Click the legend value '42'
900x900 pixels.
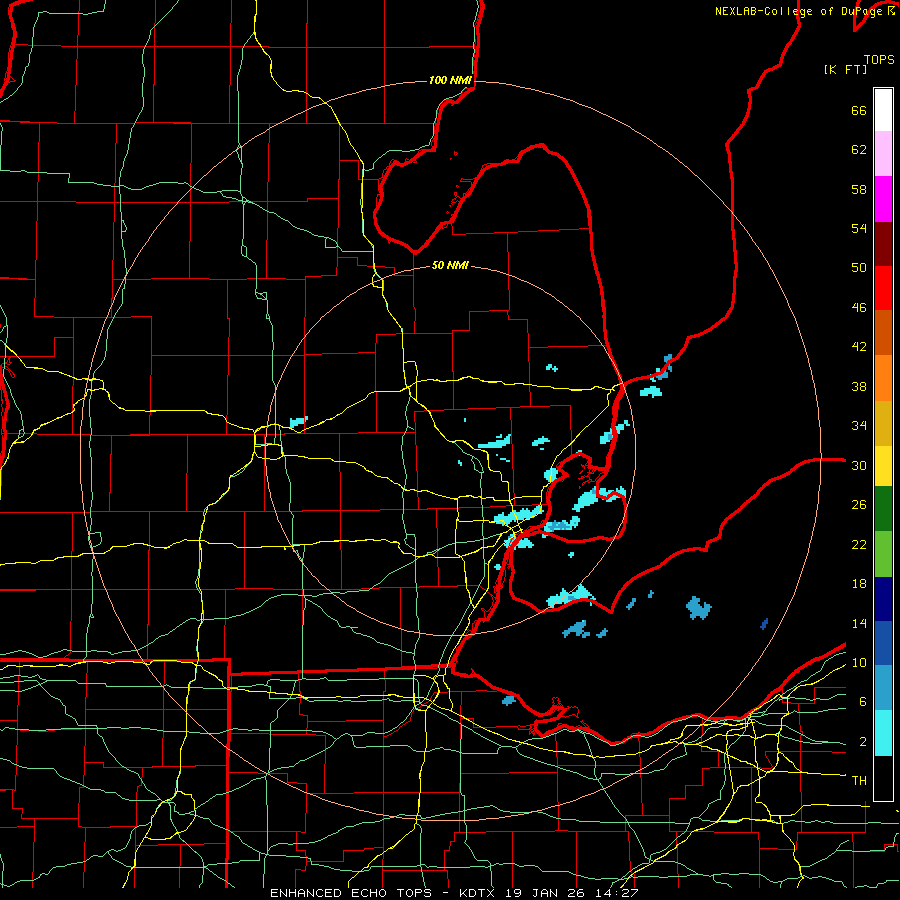coord(859,346)
